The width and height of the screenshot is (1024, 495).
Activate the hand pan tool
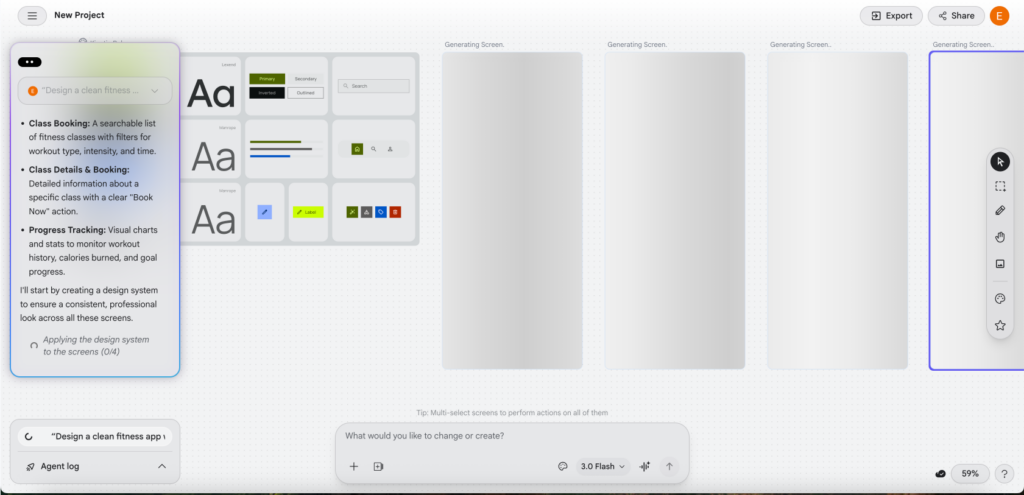coord(999,237)
